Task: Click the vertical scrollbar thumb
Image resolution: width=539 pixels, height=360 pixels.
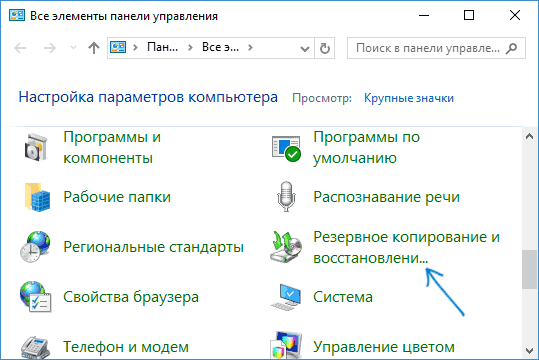Action: coord(529,270)
